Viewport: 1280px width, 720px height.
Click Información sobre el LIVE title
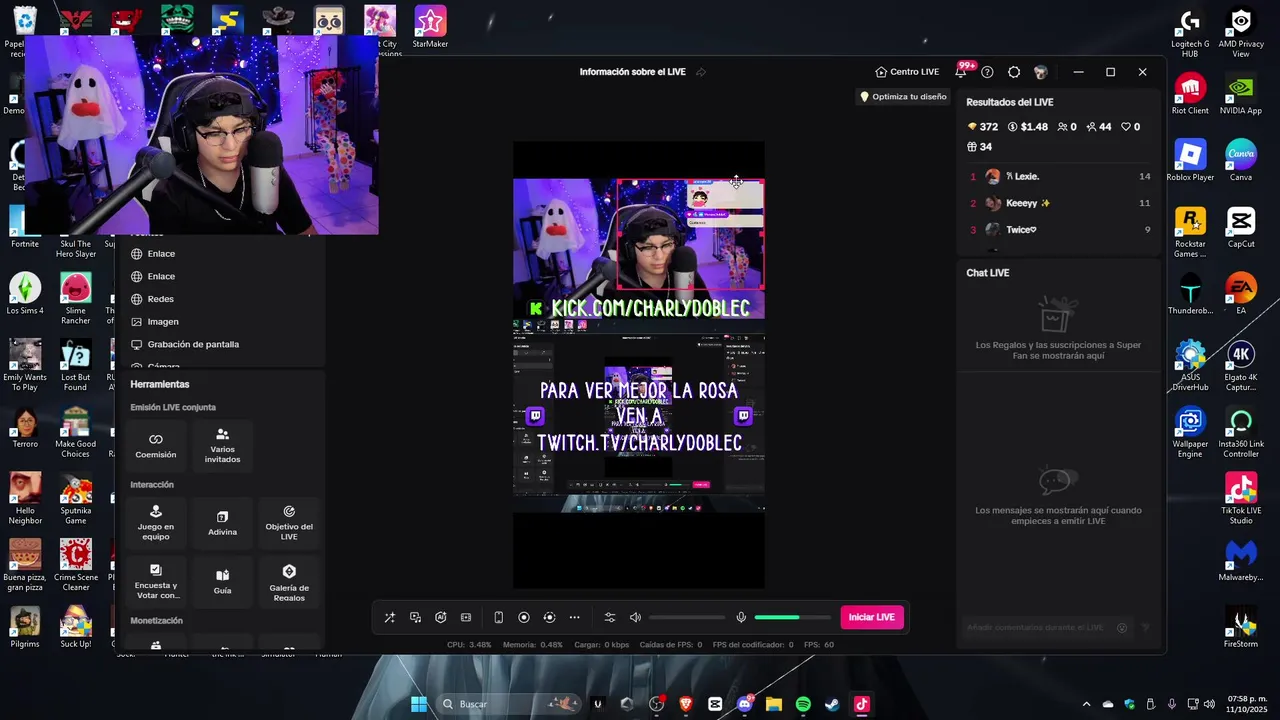click(633, 72)
